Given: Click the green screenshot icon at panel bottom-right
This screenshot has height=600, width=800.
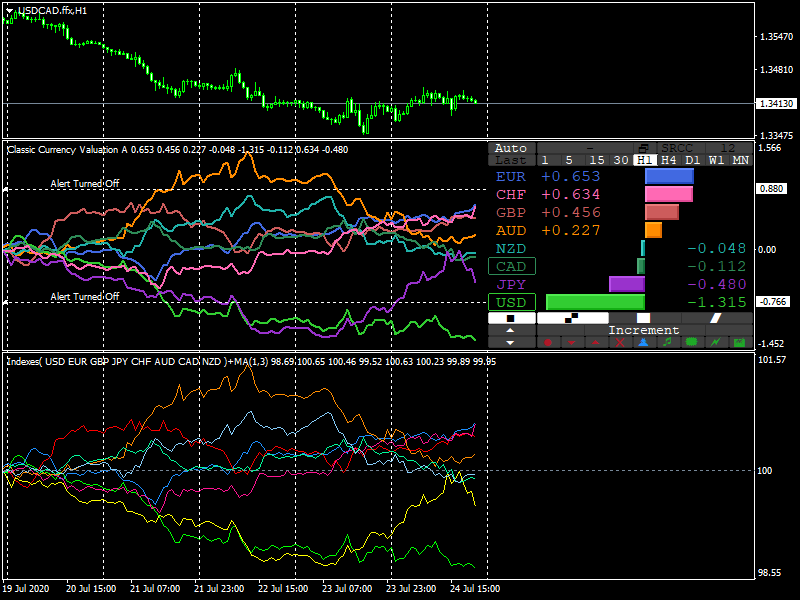Looking at the screenshot, I should [738, 343].
